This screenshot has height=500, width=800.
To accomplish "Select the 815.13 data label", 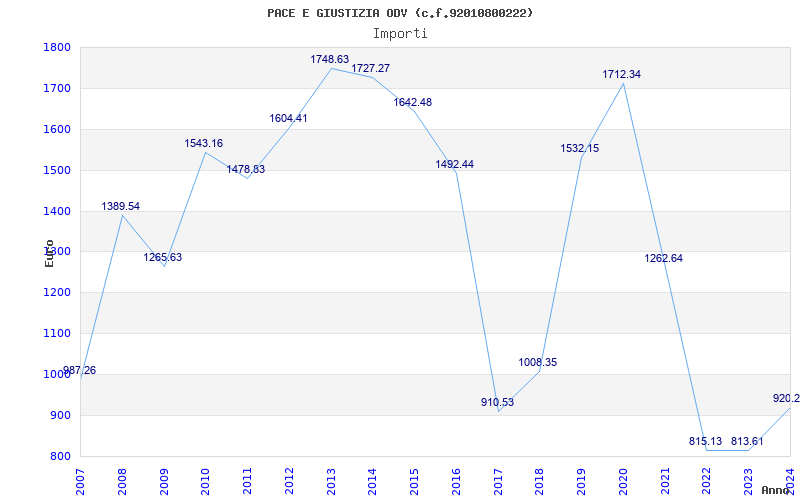I will (x=706, y=442).
